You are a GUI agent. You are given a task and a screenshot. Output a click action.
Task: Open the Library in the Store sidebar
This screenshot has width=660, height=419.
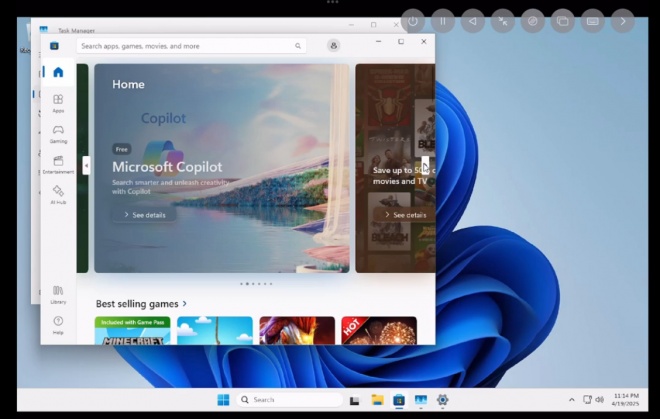point(58,294)
